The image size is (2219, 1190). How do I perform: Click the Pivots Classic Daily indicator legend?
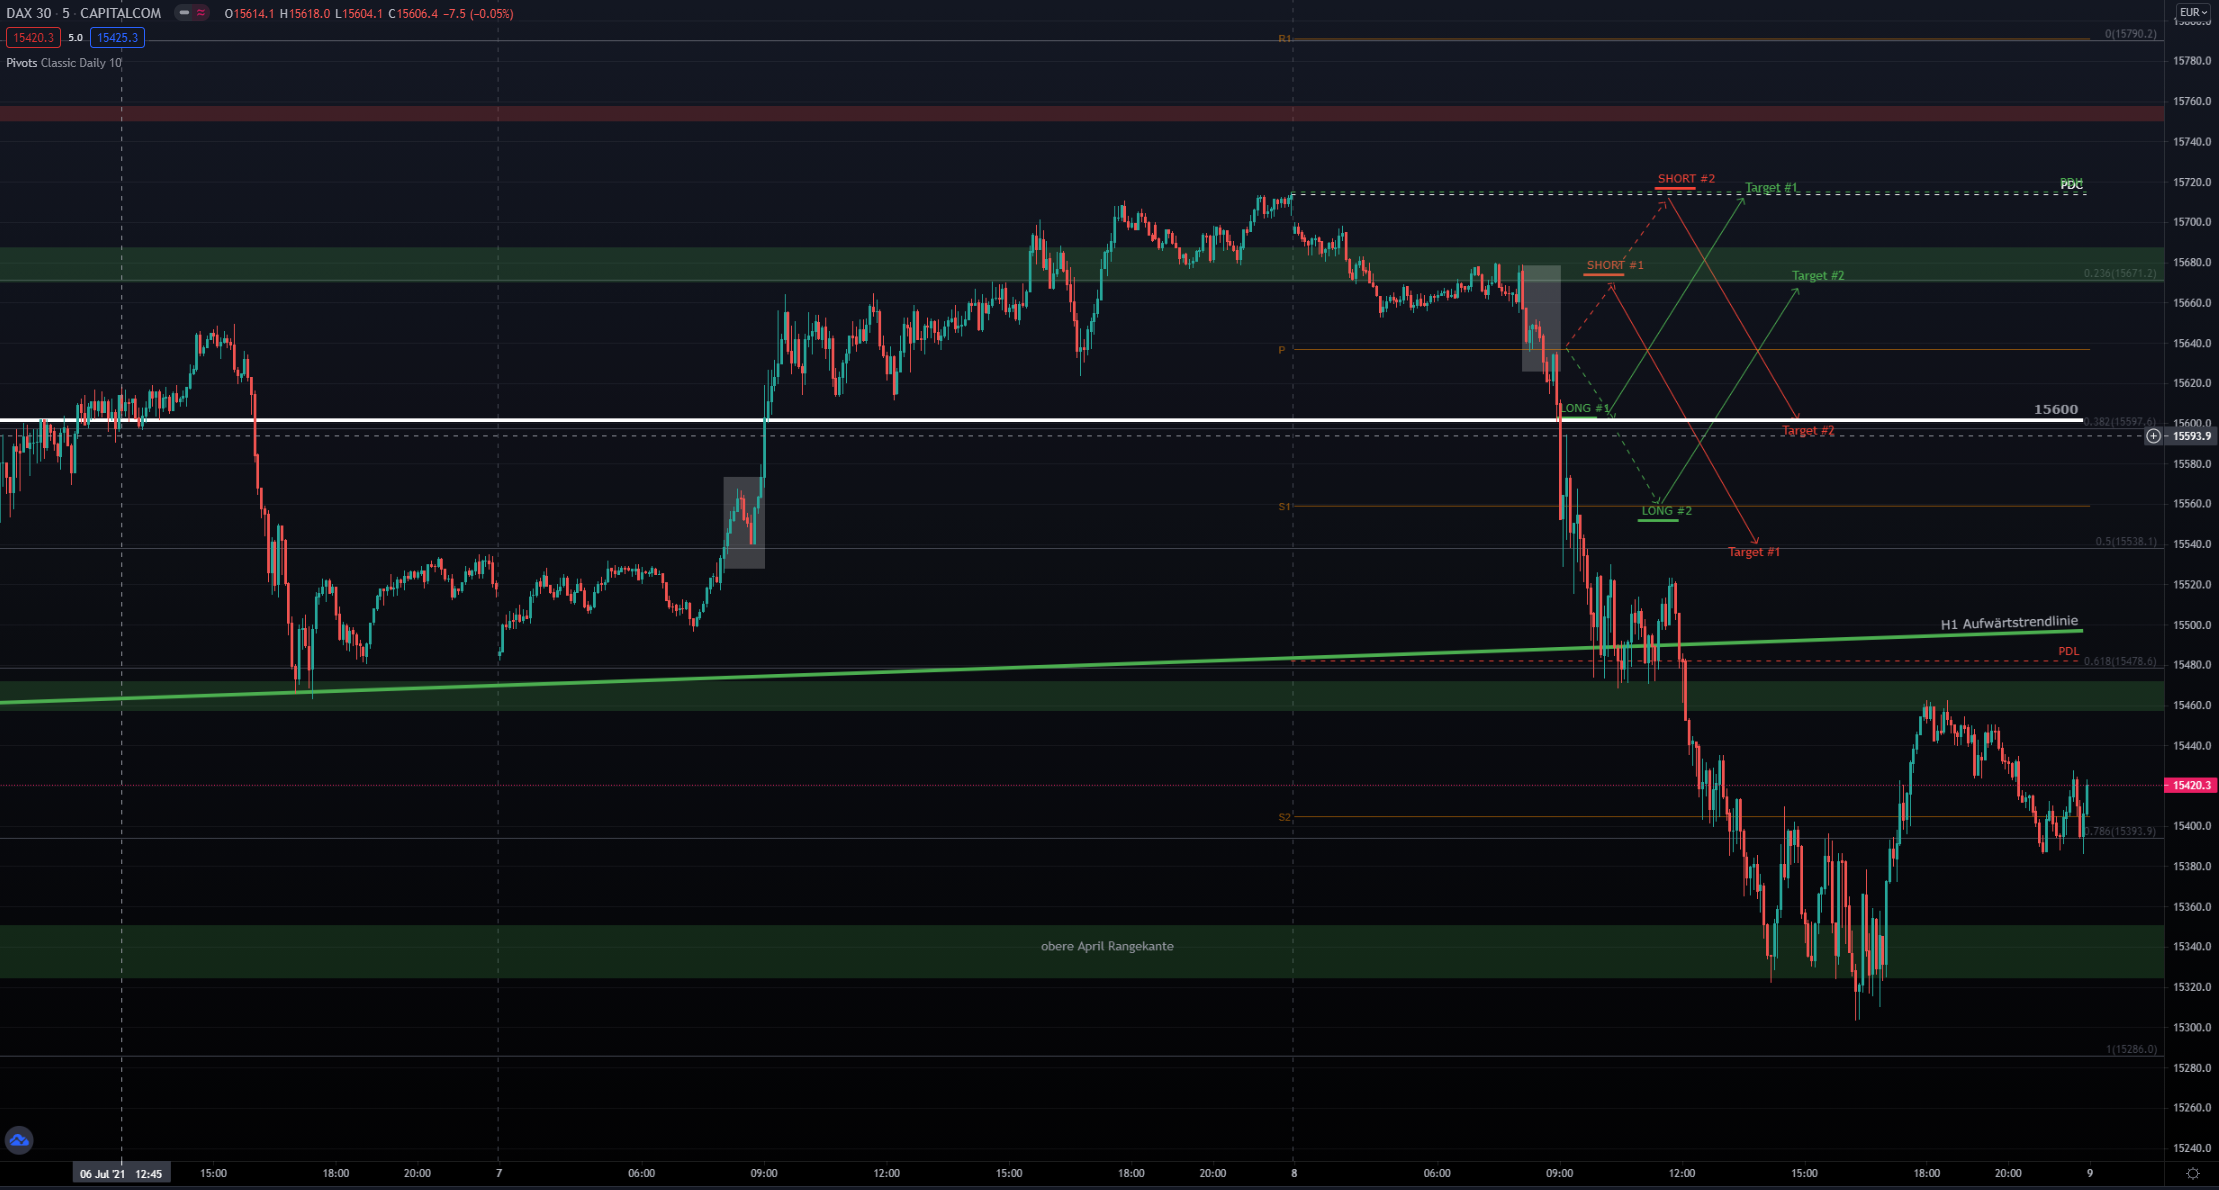[x=64, y=63]
